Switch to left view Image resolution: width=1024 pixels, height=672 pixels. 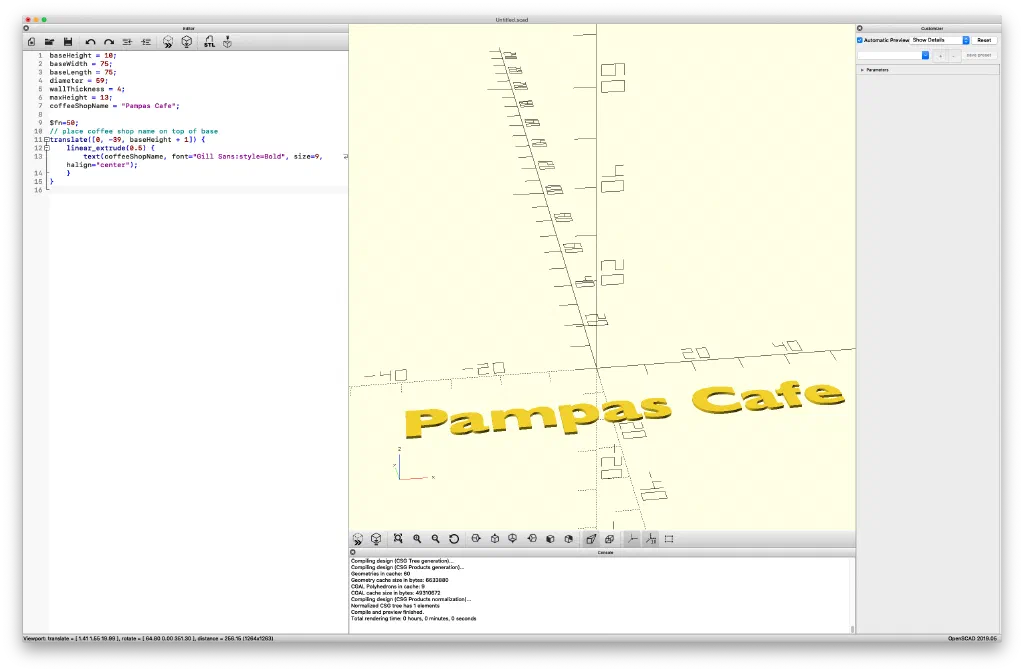point(532,539)
